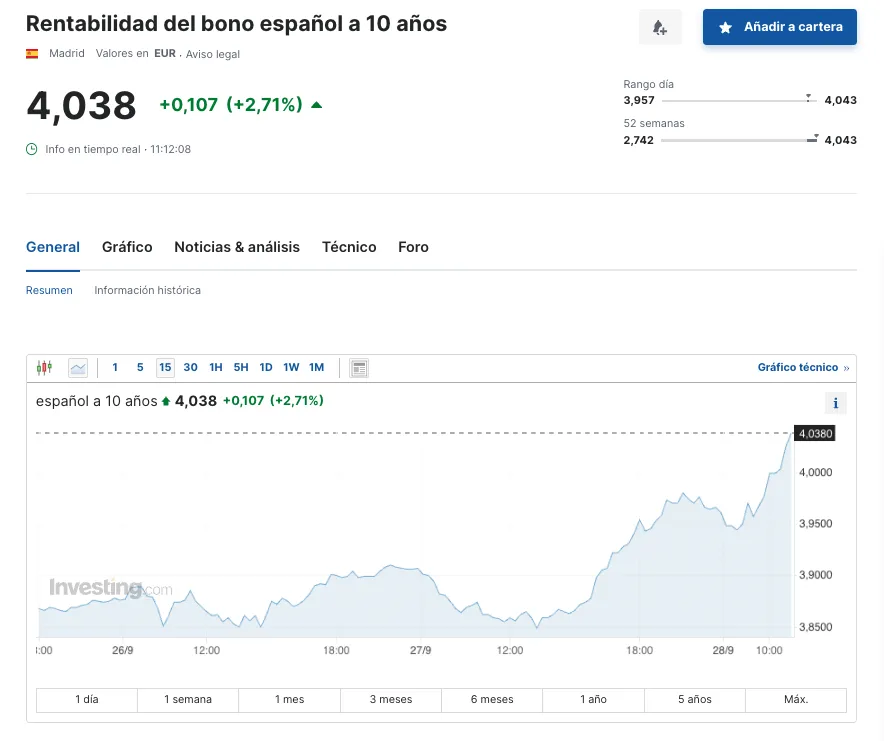Click the real-time clock icon
The width and height of the screenshot is (884, 741).
32,149
